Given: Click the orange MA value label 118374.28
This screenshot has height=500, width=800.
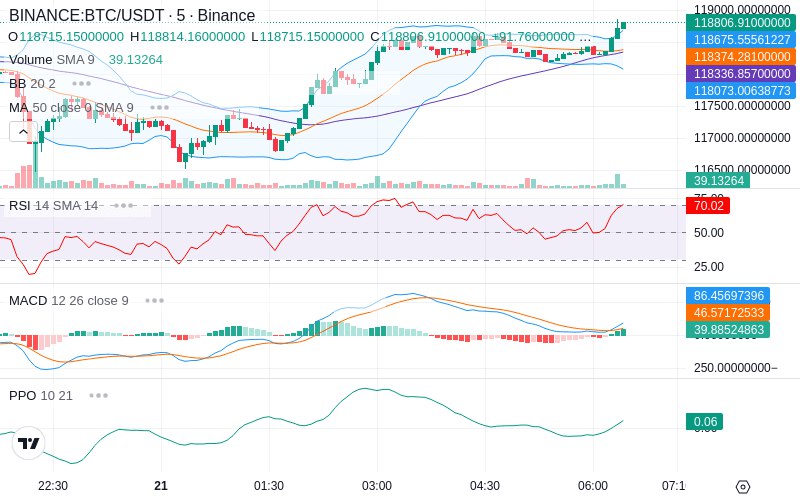Looking at the screenshot, I should (741, 57).
